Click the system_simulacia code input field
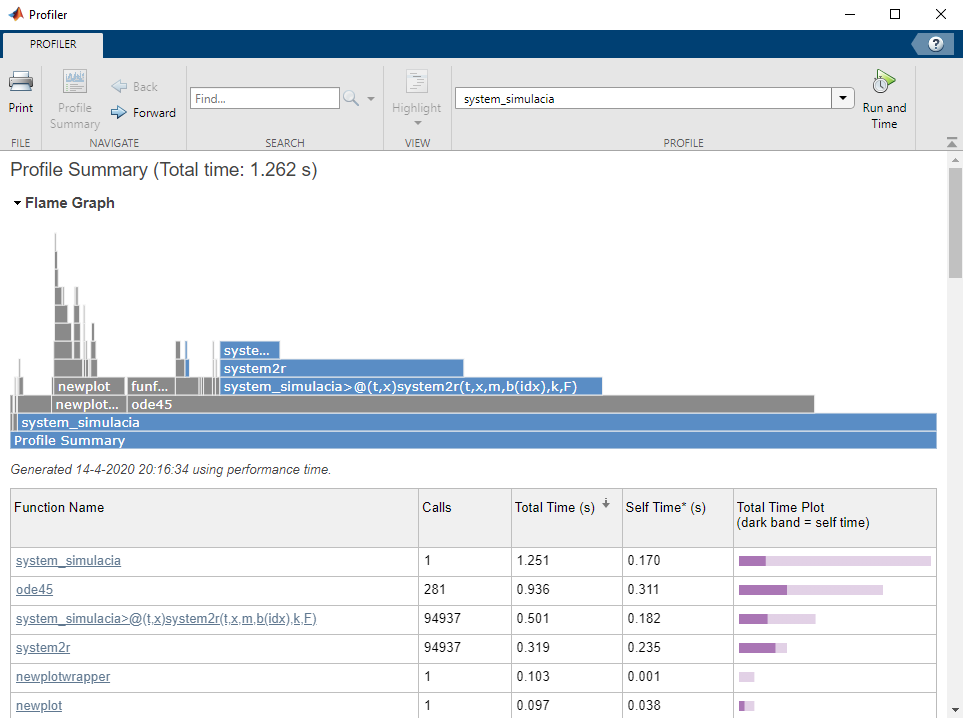 pos(644,98)
